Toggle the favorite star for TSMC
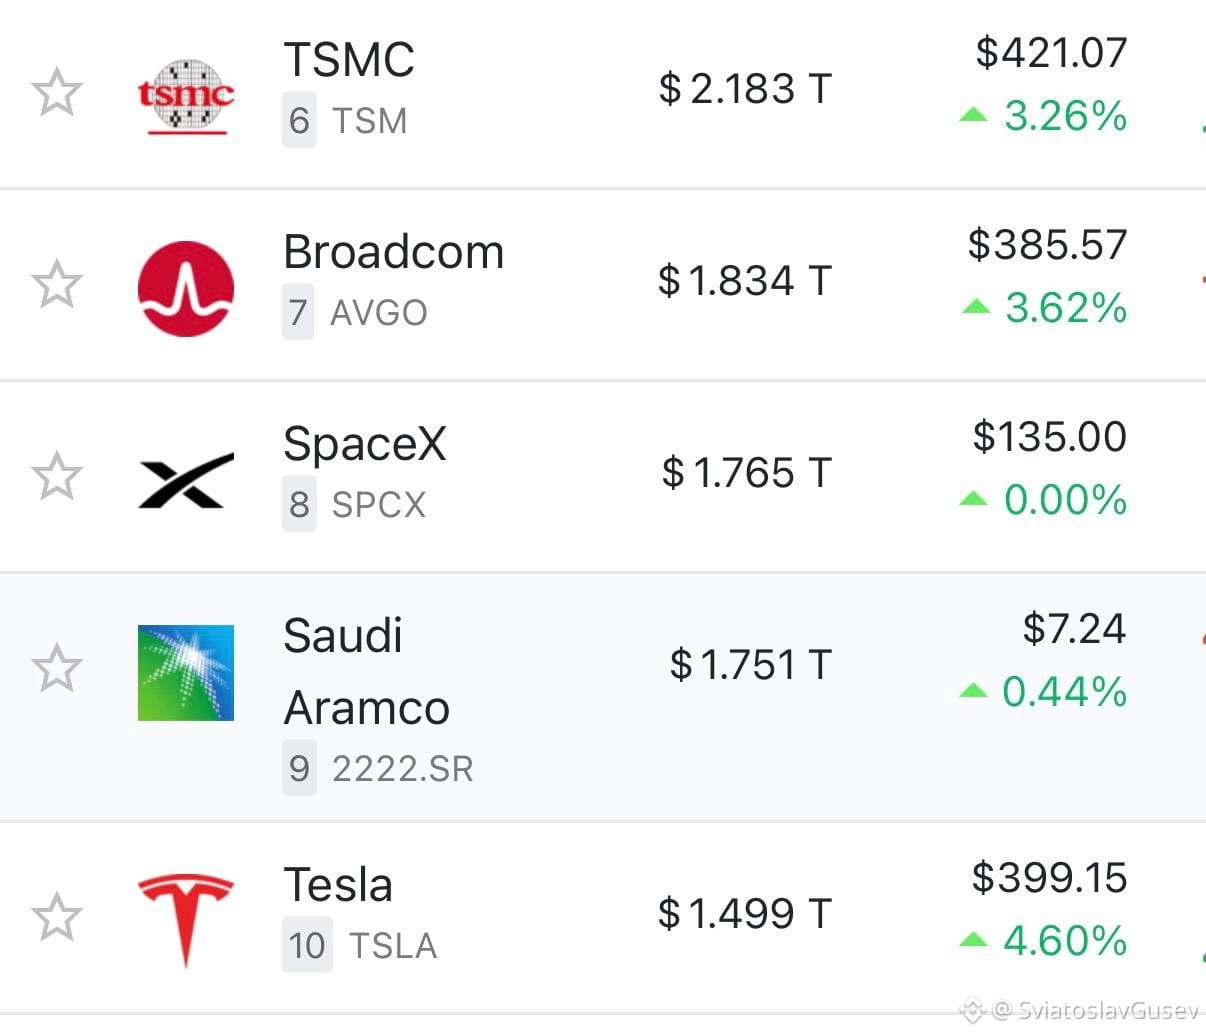The width and height of the screenshot is (1206, 1035). (x=56, y=93)
